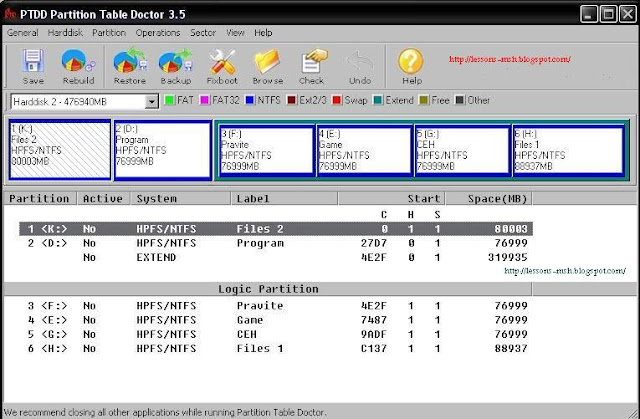This screenshot has width=640, height=419.
Task: Select the 1 (K:) Files 2 partition block
Action: [x=60, y=150]
